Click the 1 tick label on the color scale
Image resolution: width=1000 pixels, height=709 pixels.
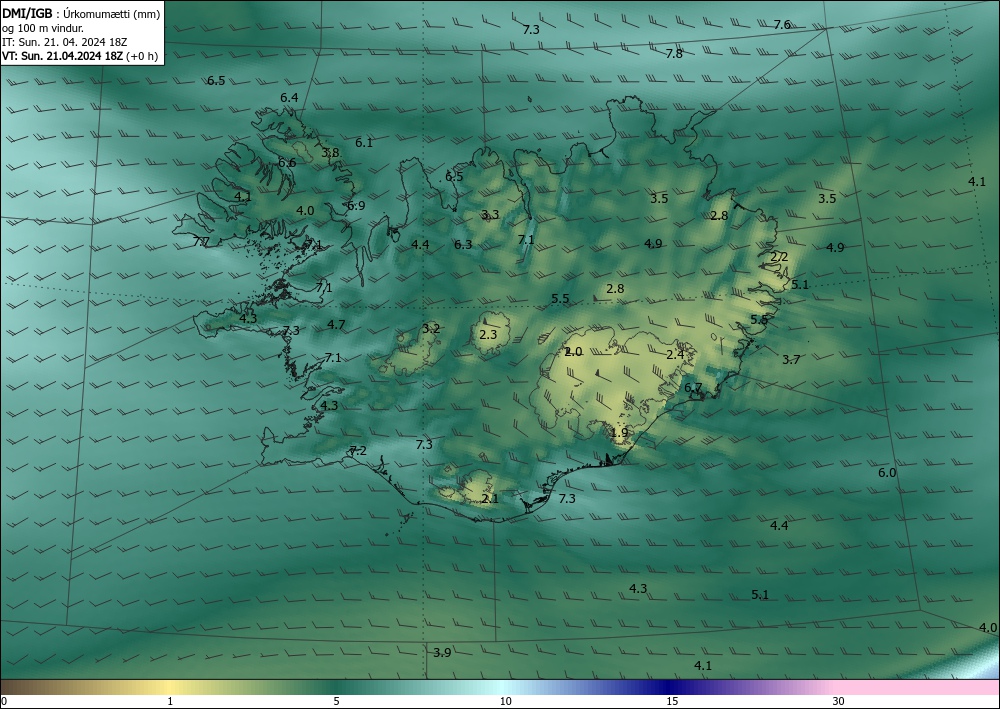[170, 701]
